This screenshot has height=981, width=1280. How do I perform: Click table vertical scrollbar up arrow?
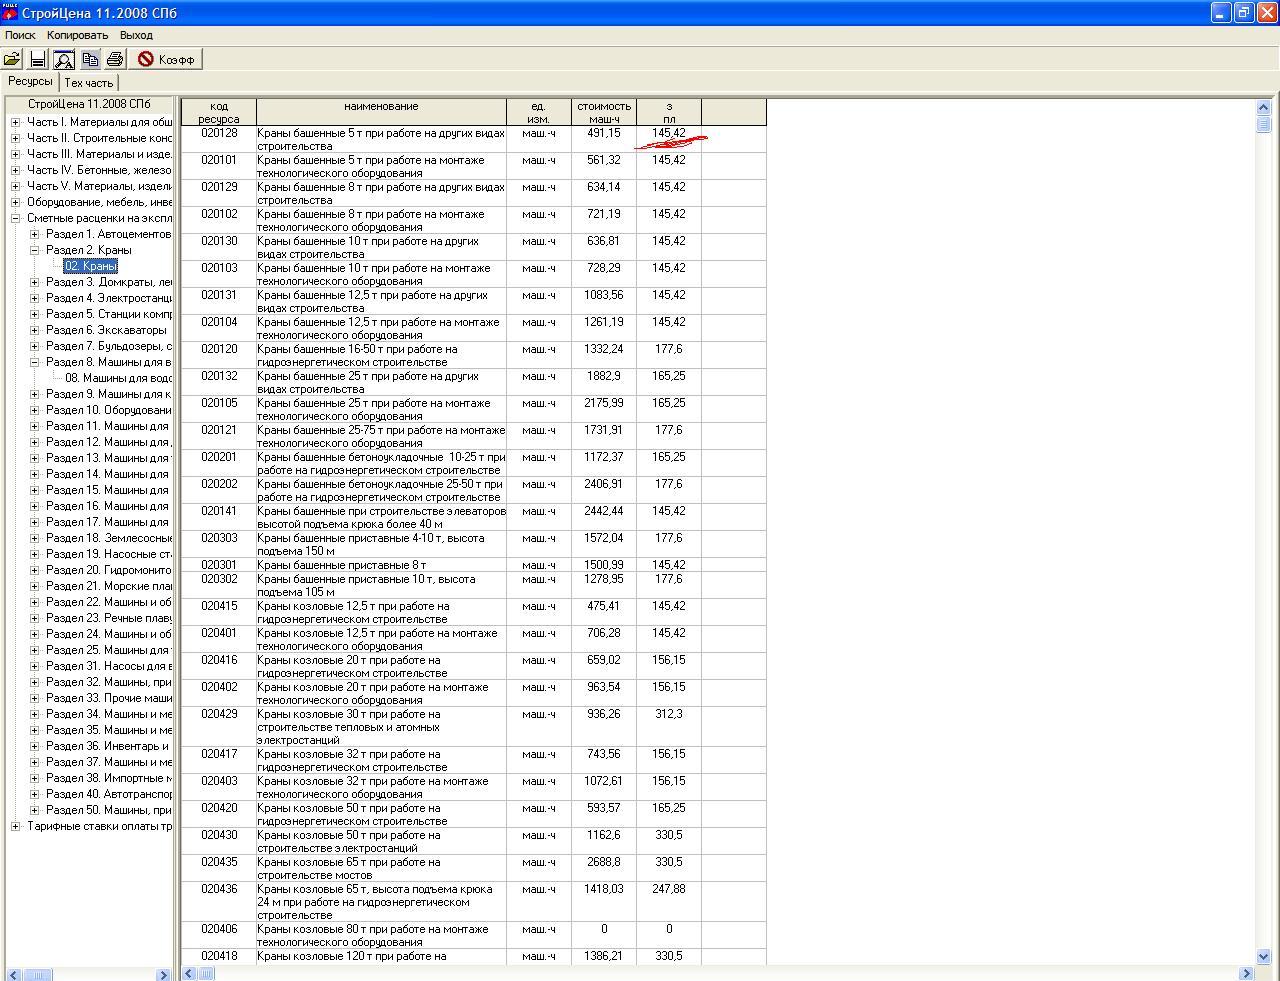click(1262, 107)
